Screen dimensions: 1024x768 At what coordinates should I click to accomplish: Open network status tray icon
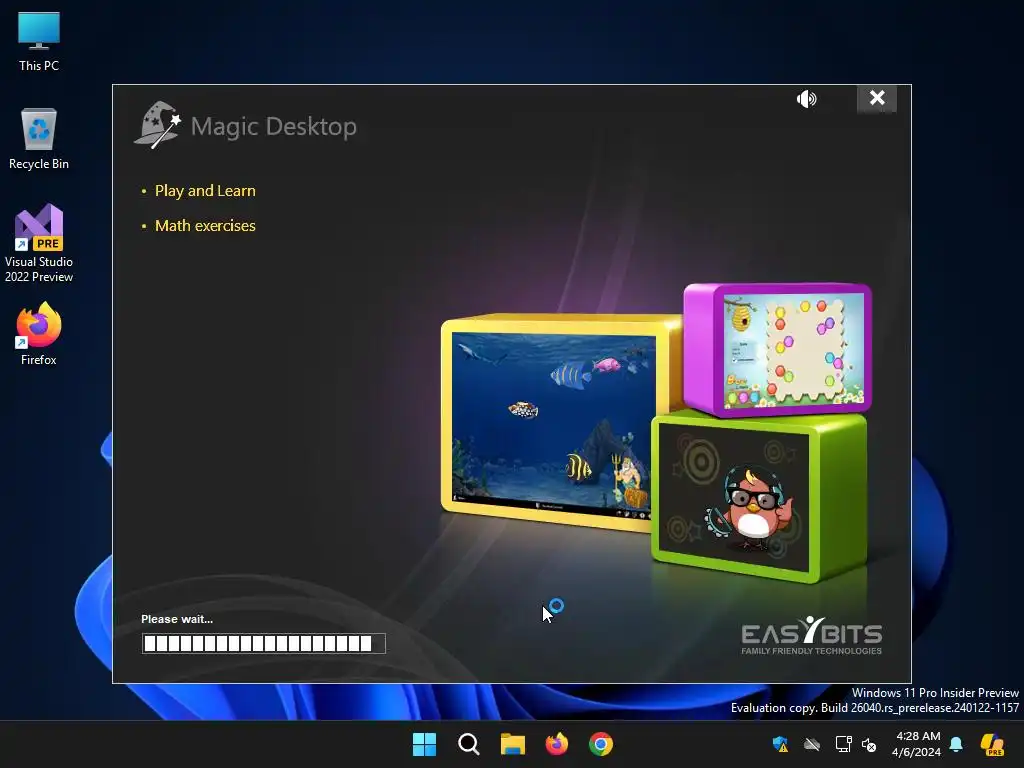pos(843,744)
